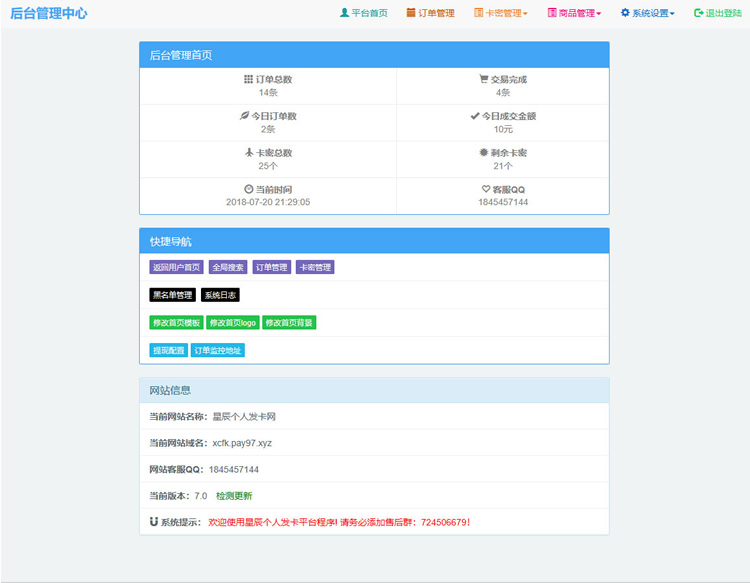750x583 pixels.
Task: Click the grid icon next to 订单总数
Action: coord(249,79)
